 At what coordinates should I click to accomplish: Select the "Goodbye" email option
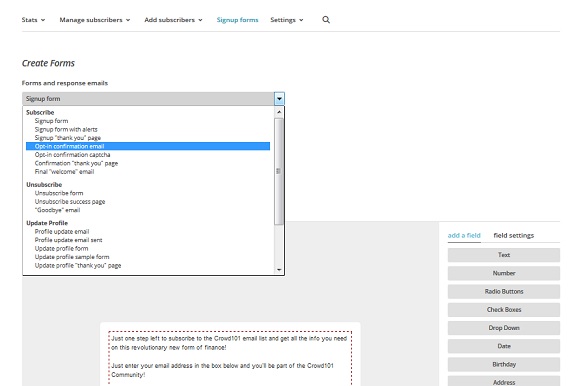[x=57, y=210]
